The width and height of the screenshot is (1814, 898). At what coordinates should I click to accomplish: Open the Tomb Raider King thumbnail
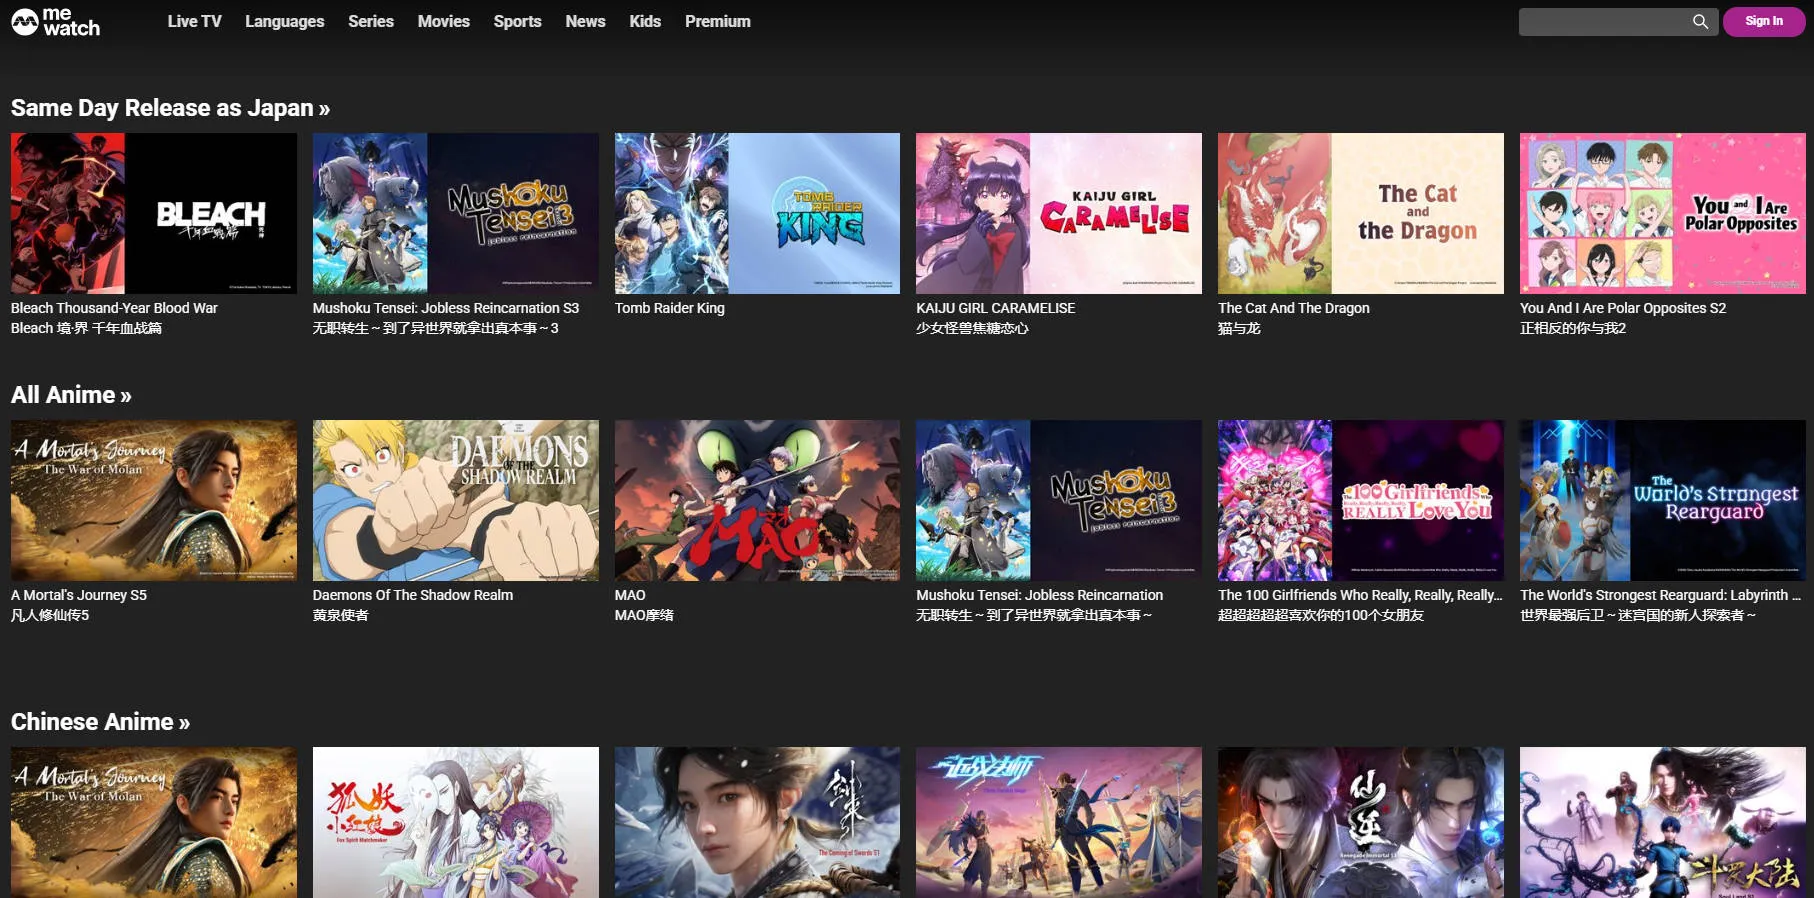pos(757,213)
